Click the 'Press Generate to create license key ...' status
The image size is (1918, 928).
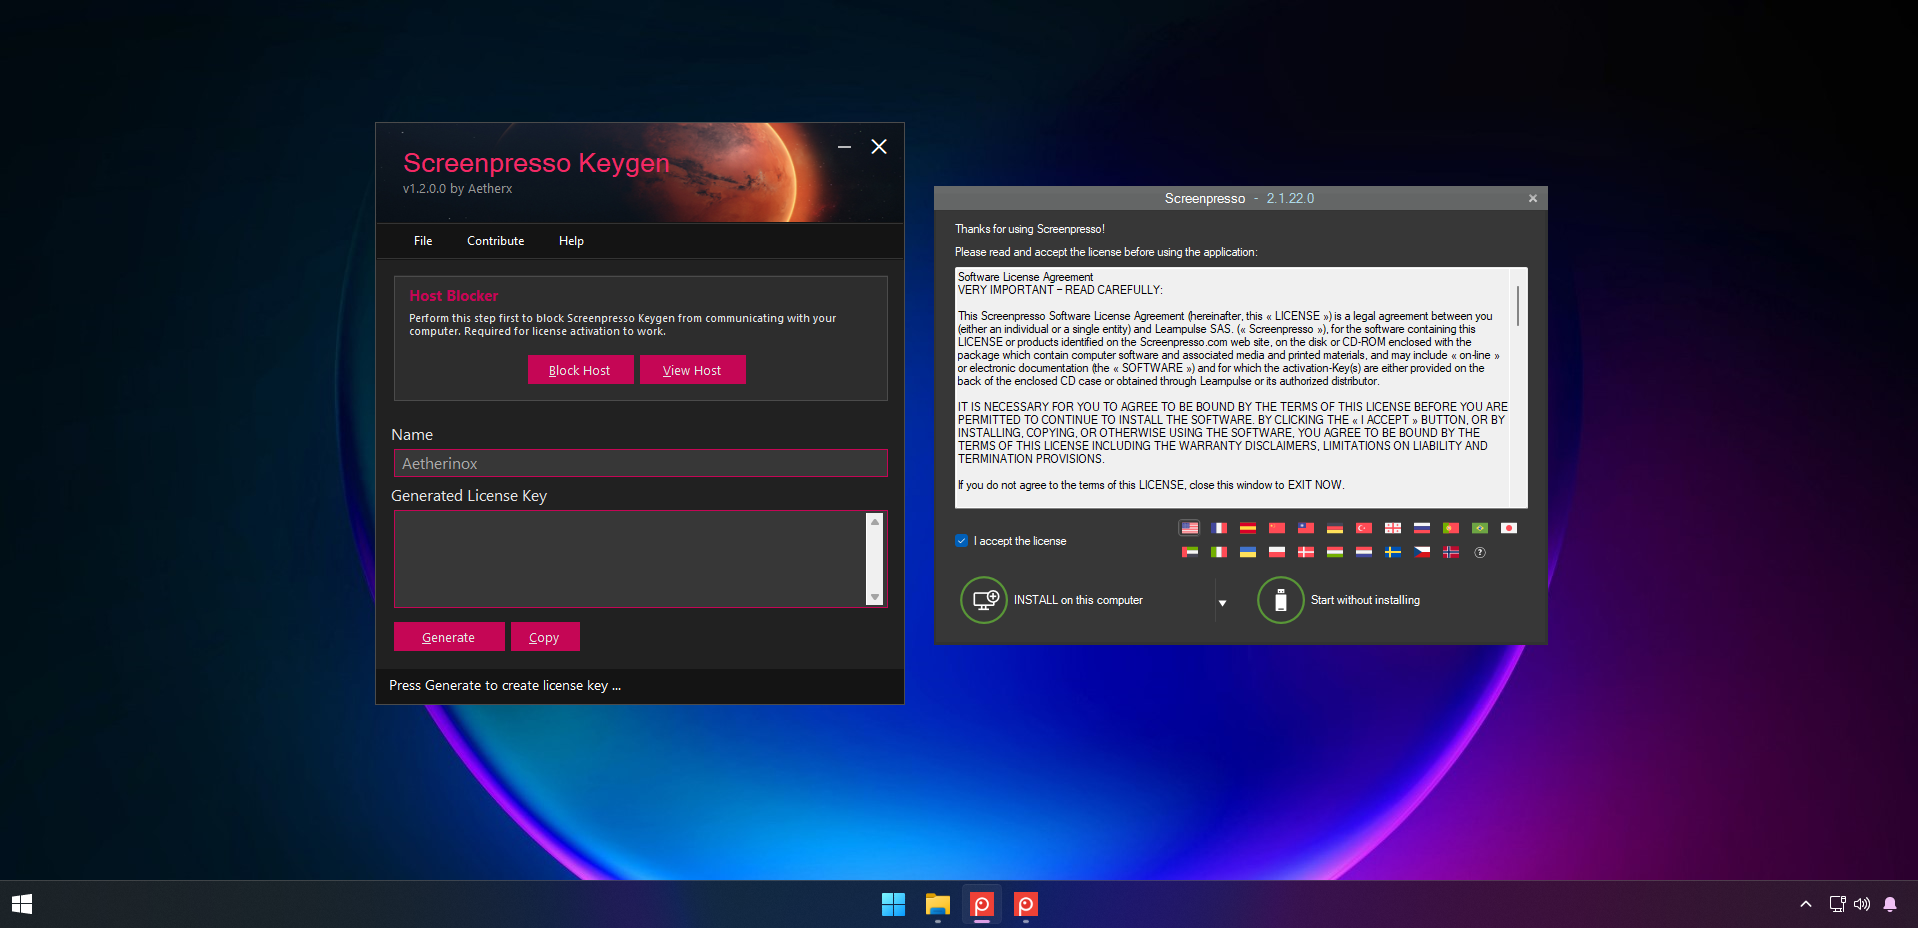(505, 685)
